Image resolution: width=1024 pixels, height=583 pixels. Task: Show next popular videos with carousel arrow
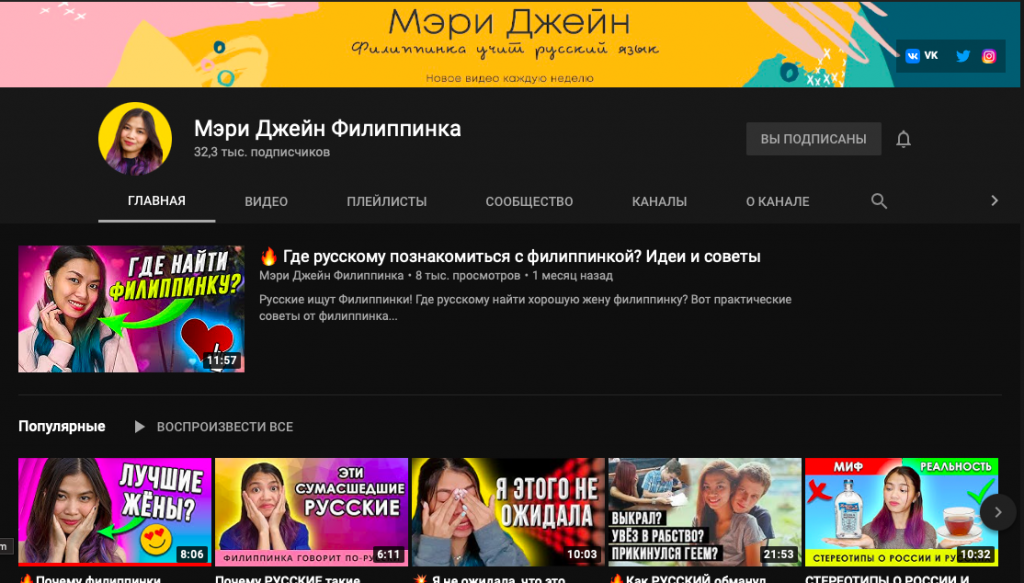click(997, 512)
